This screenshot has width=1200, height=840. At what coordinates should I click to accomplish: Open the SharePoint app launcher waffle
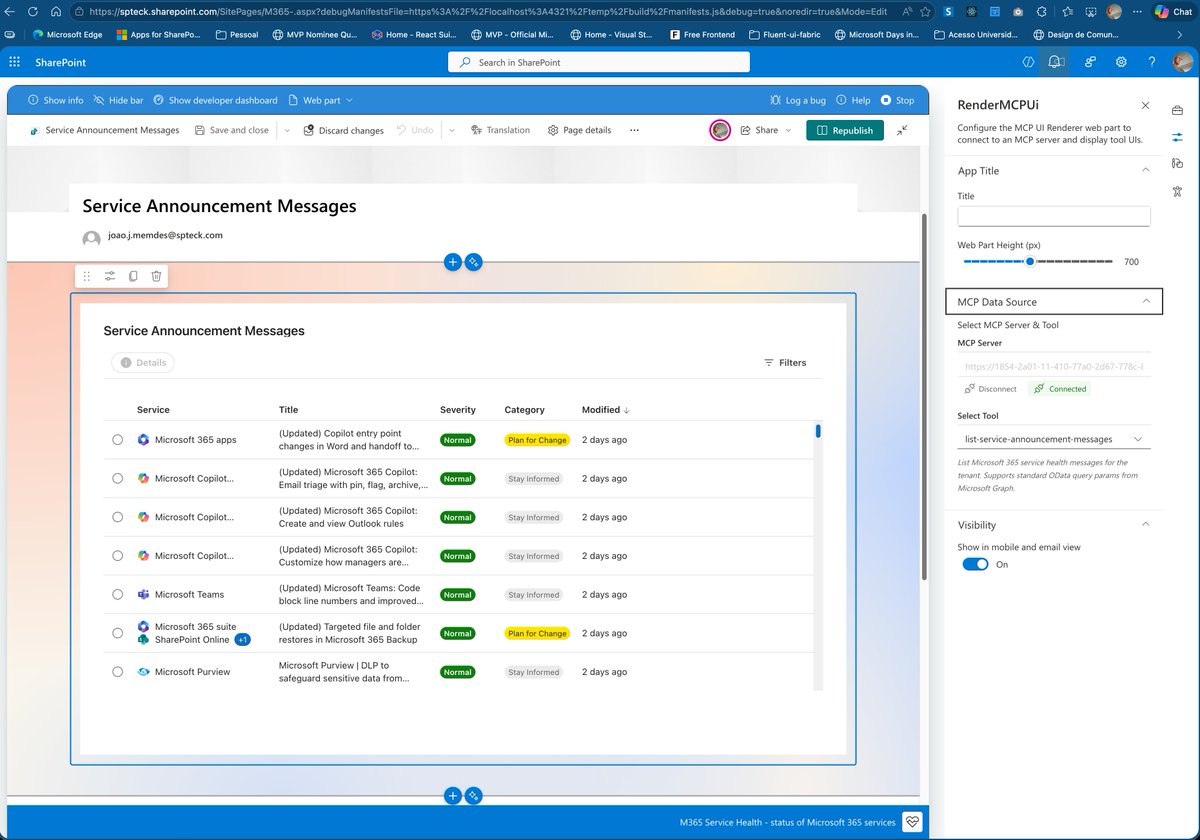point(14,62)
